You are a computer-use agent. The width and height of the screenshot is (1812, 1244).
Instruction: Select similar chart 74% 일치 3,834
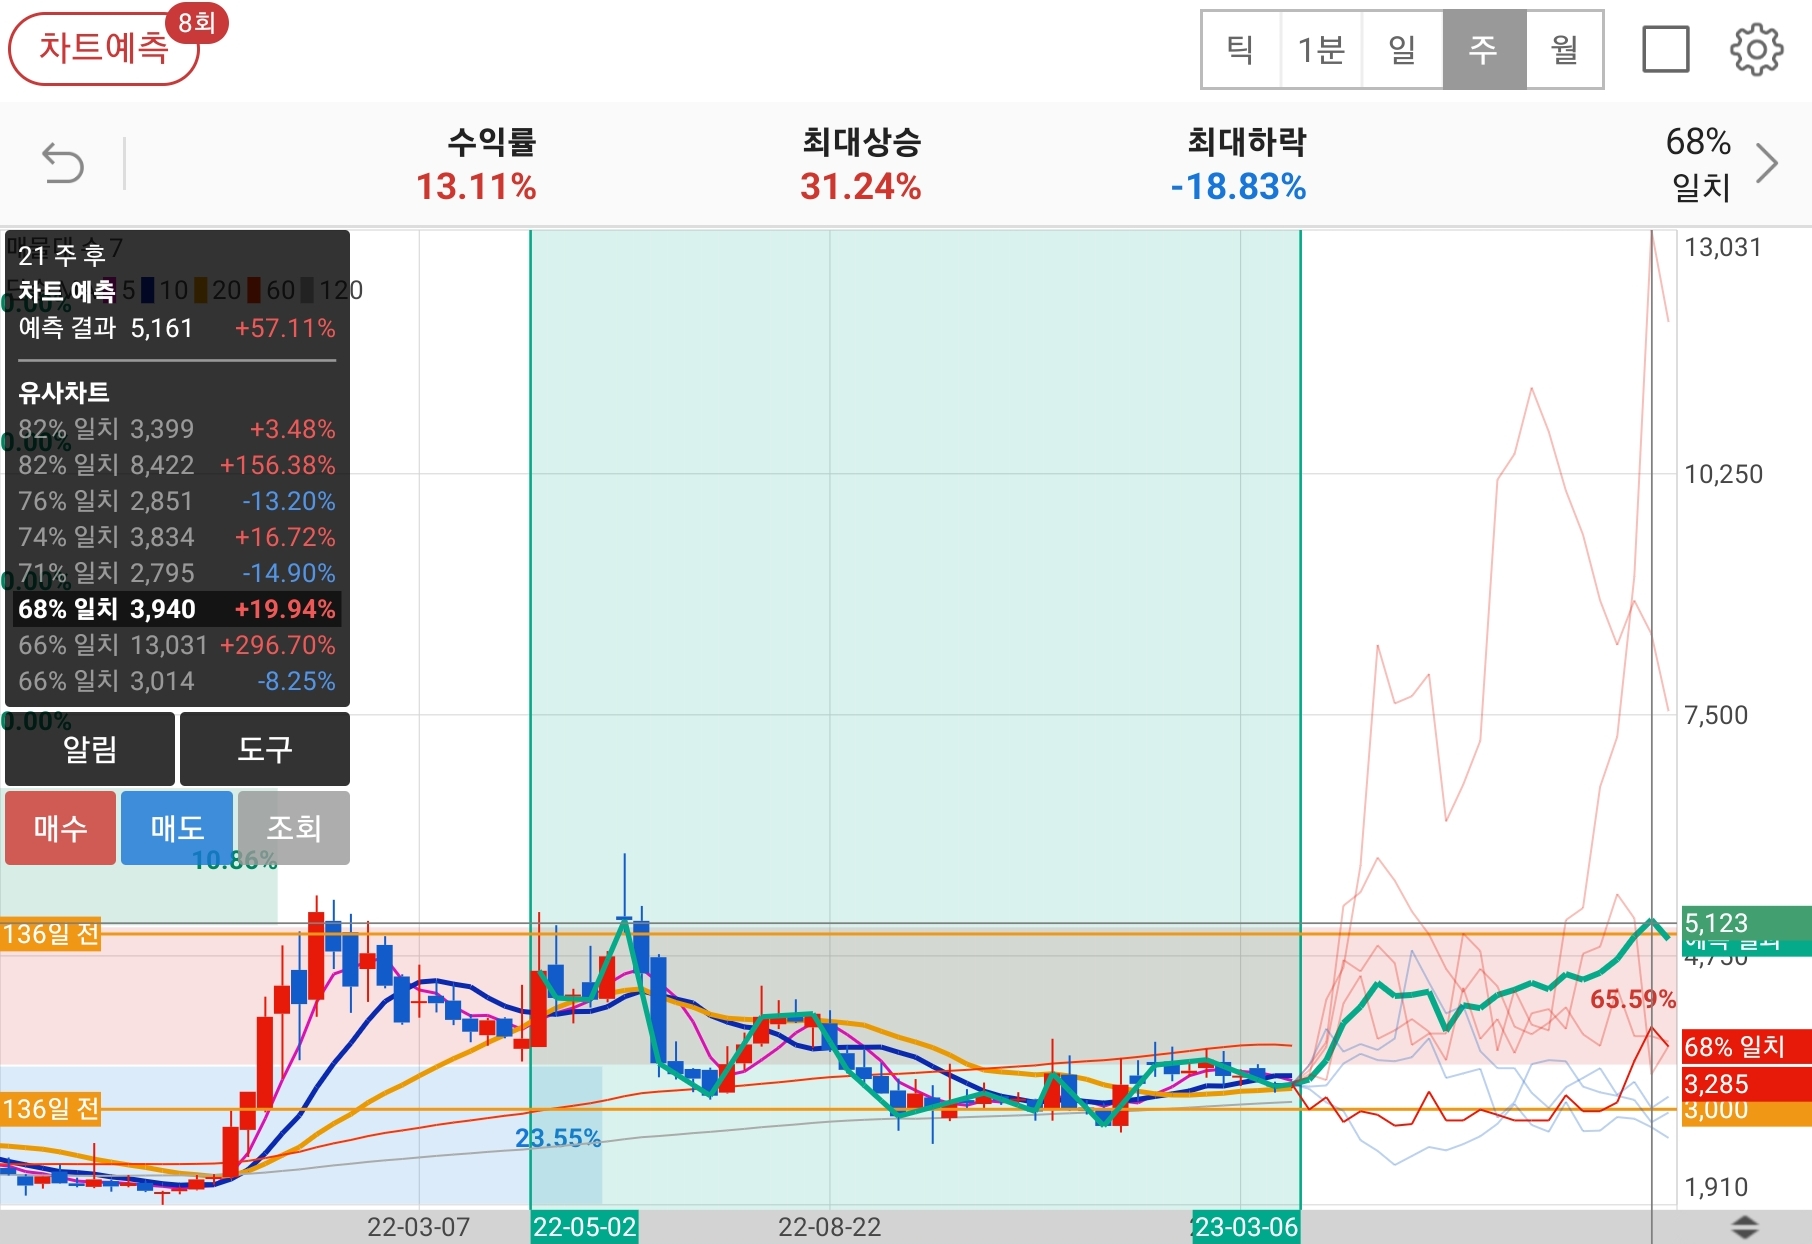click(x=177, y=537)
